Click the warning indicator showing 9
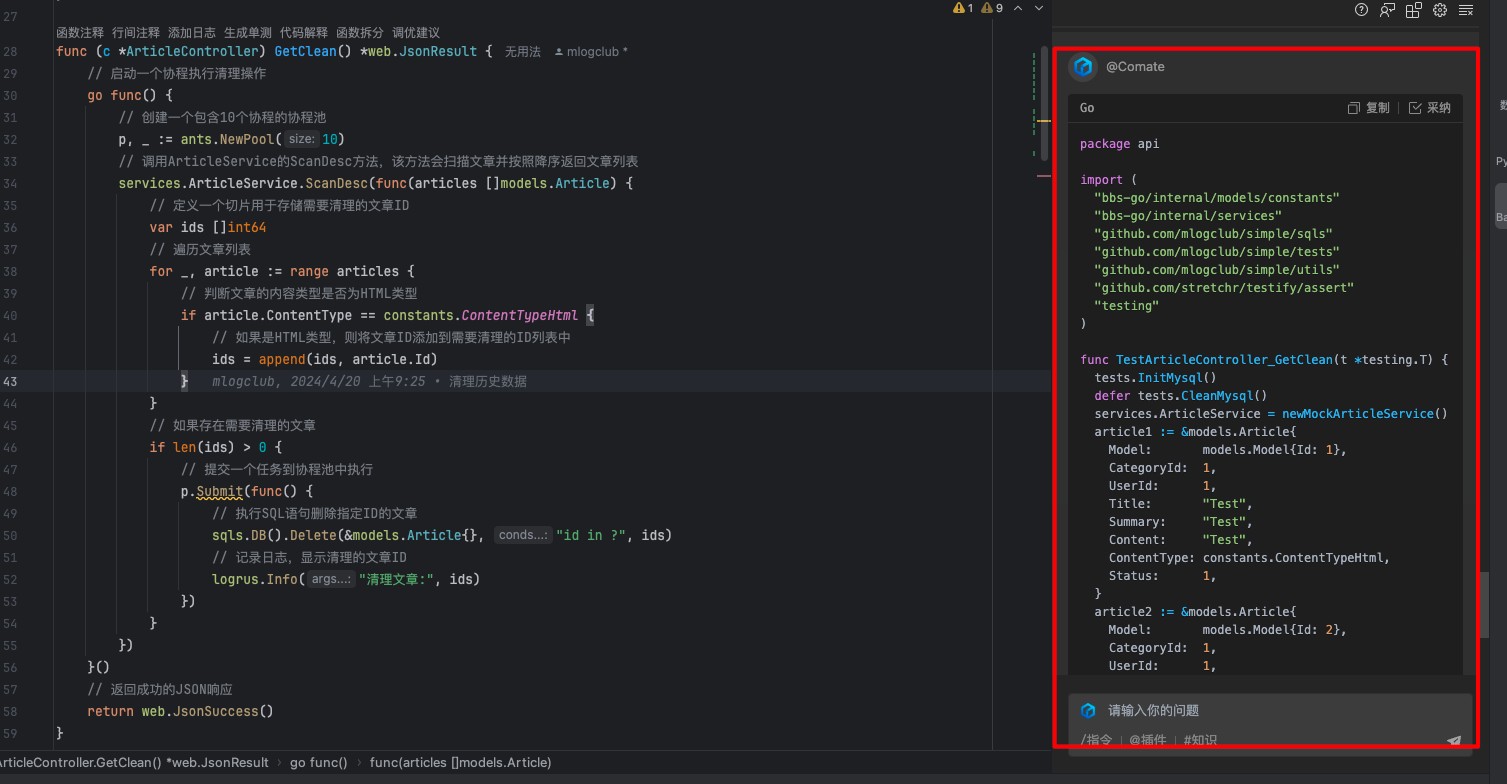 pos(992,8)
